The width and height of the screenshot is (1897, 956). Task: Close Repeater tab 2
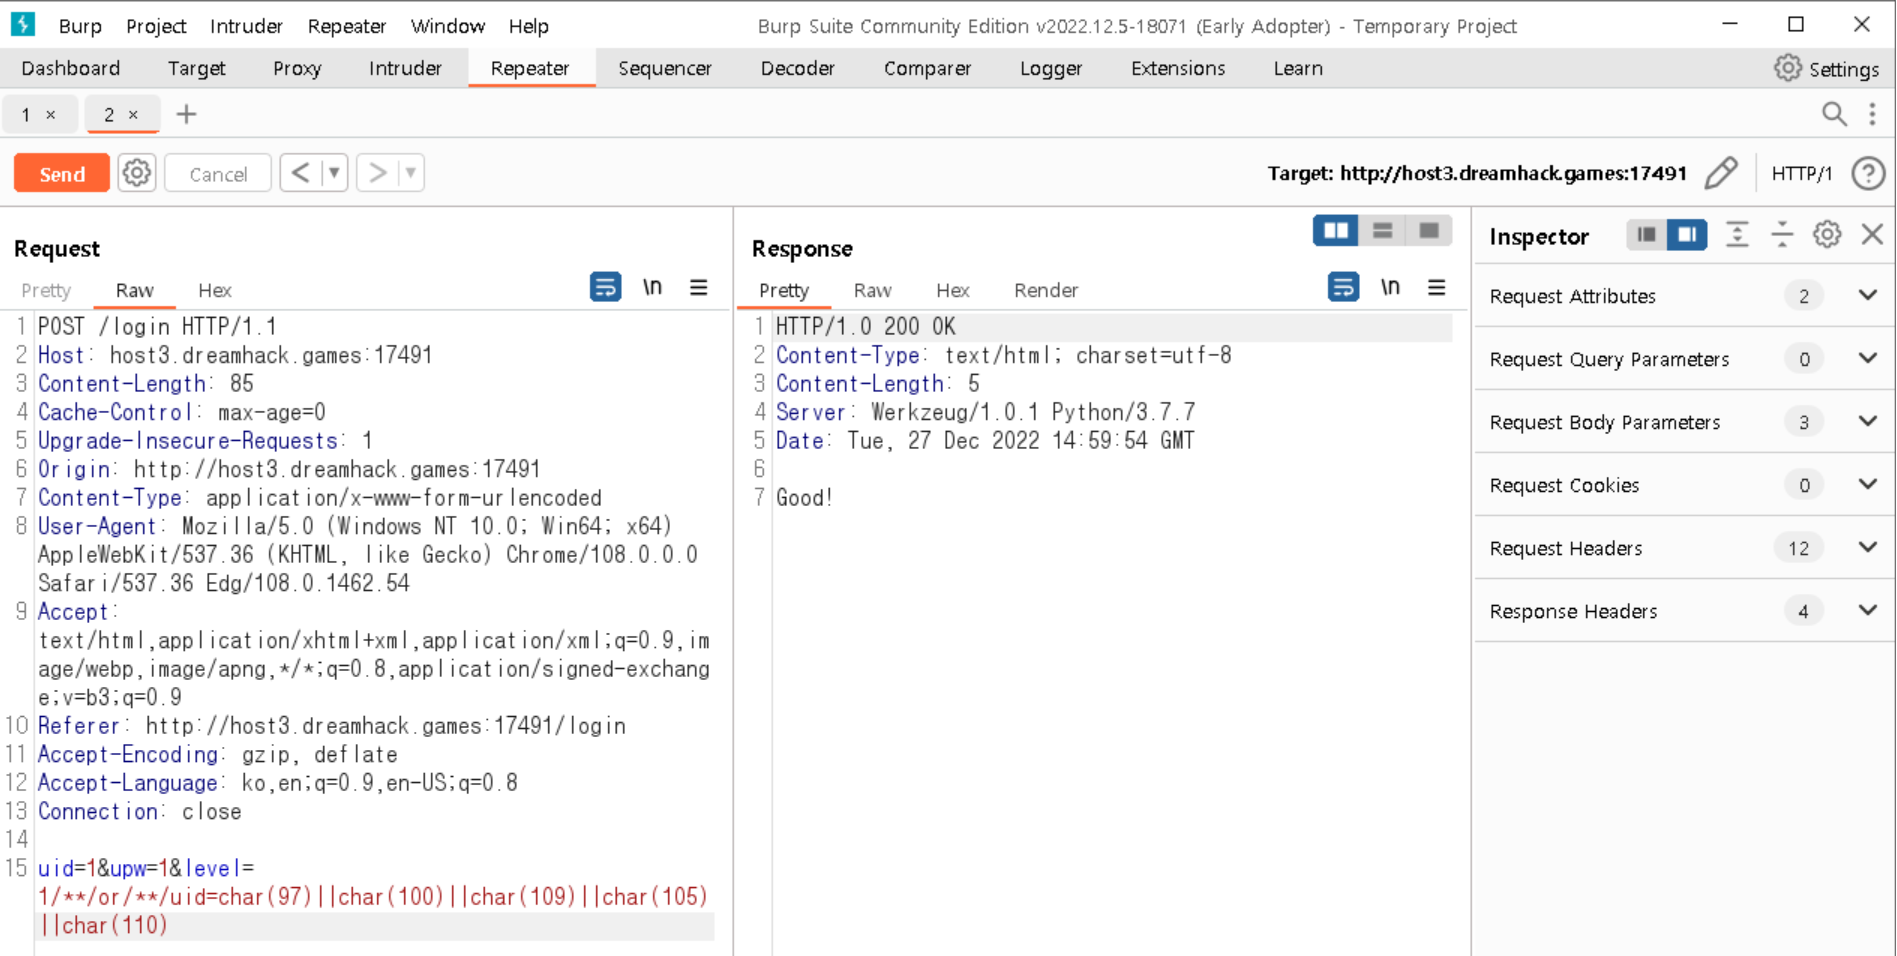point(133,115)
